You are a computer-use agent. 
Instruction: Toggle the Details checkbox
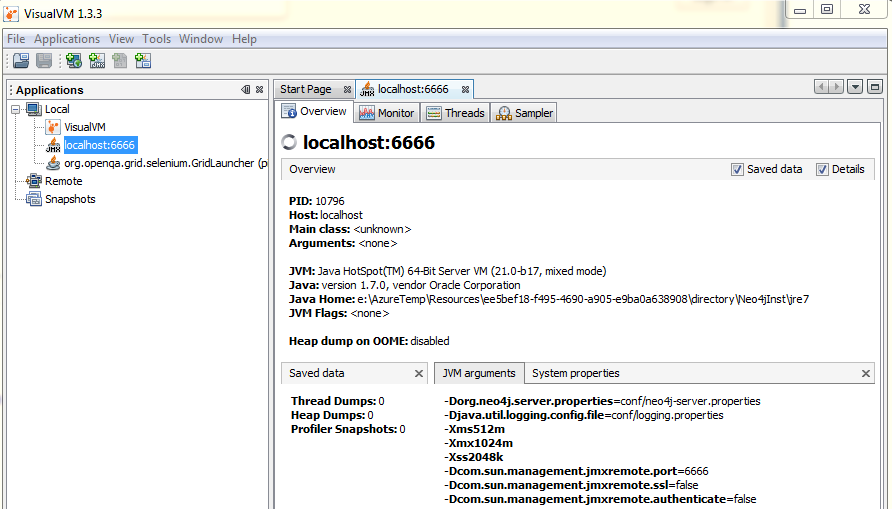(822, 170)
